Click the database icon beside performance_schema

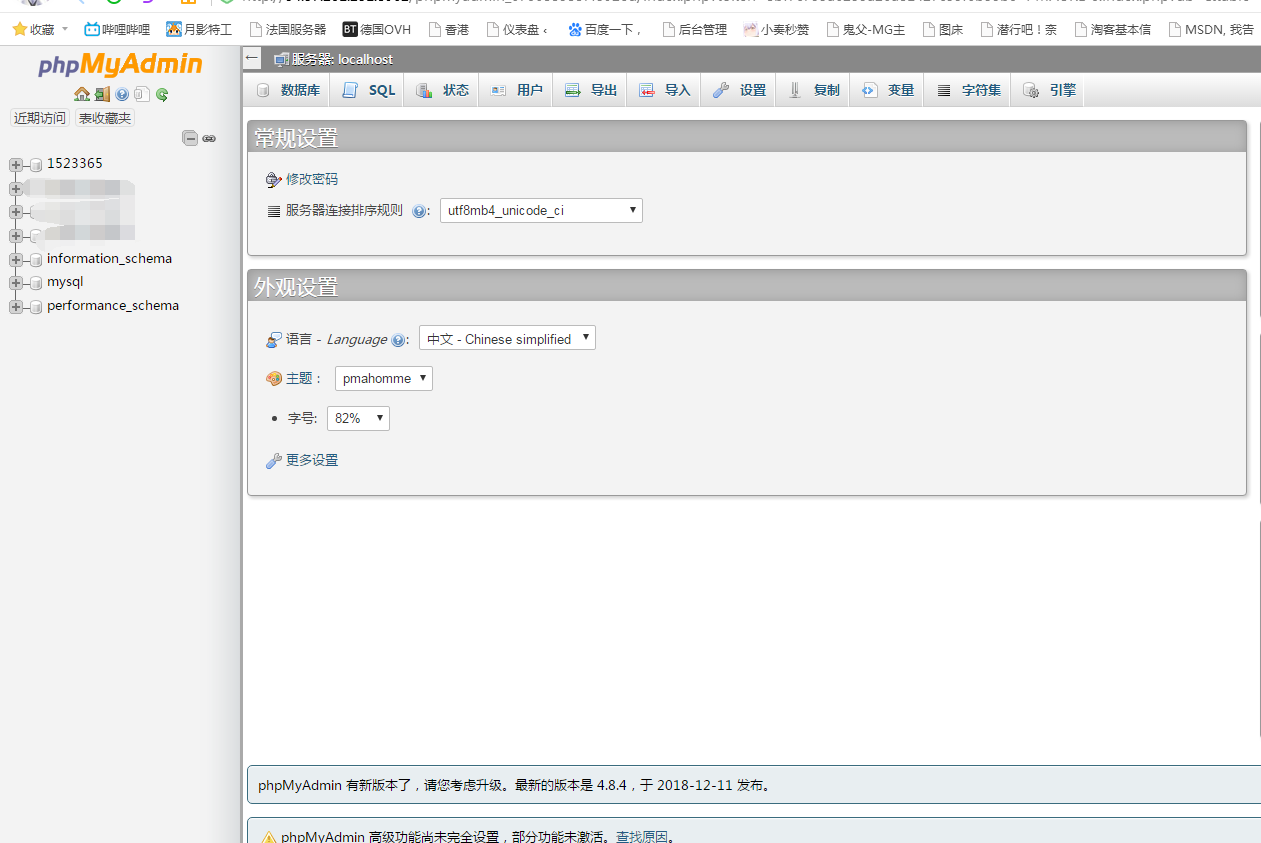(x=36, y=307)
